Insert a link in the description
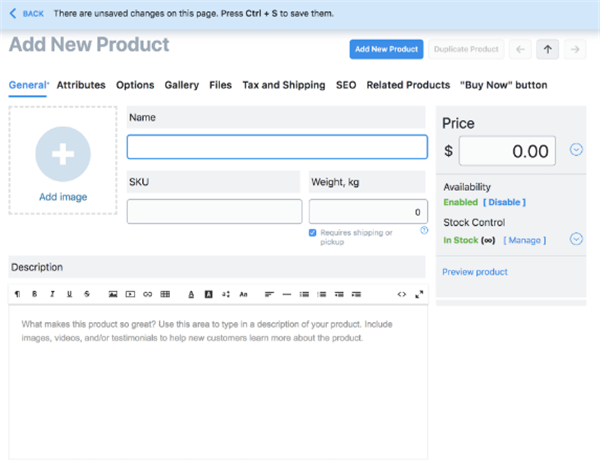 pos(148,294)
